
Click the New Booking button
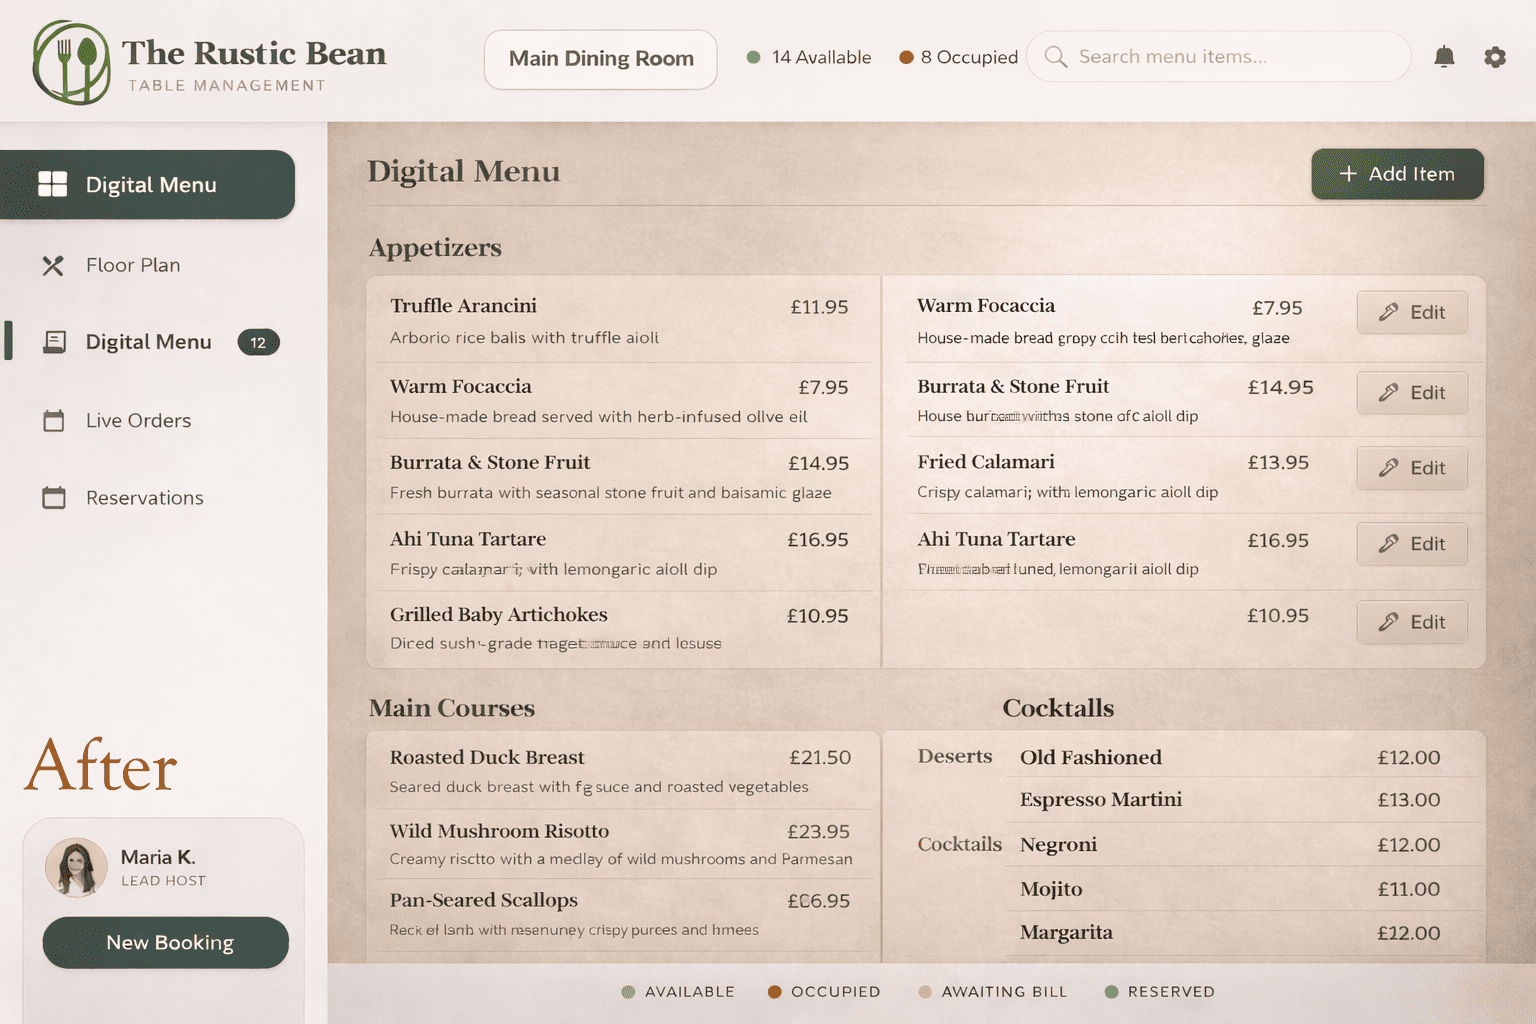[x=166, y=942]
